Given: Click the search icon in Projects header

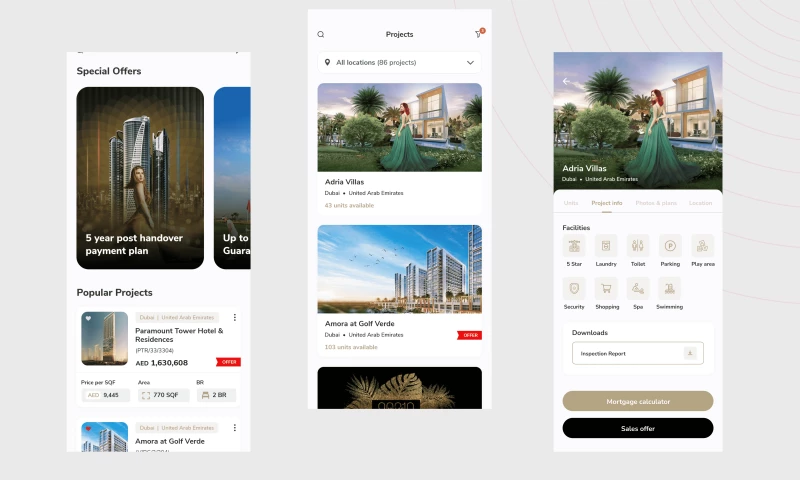Looking at the screenshot, I should coord(321,35).
